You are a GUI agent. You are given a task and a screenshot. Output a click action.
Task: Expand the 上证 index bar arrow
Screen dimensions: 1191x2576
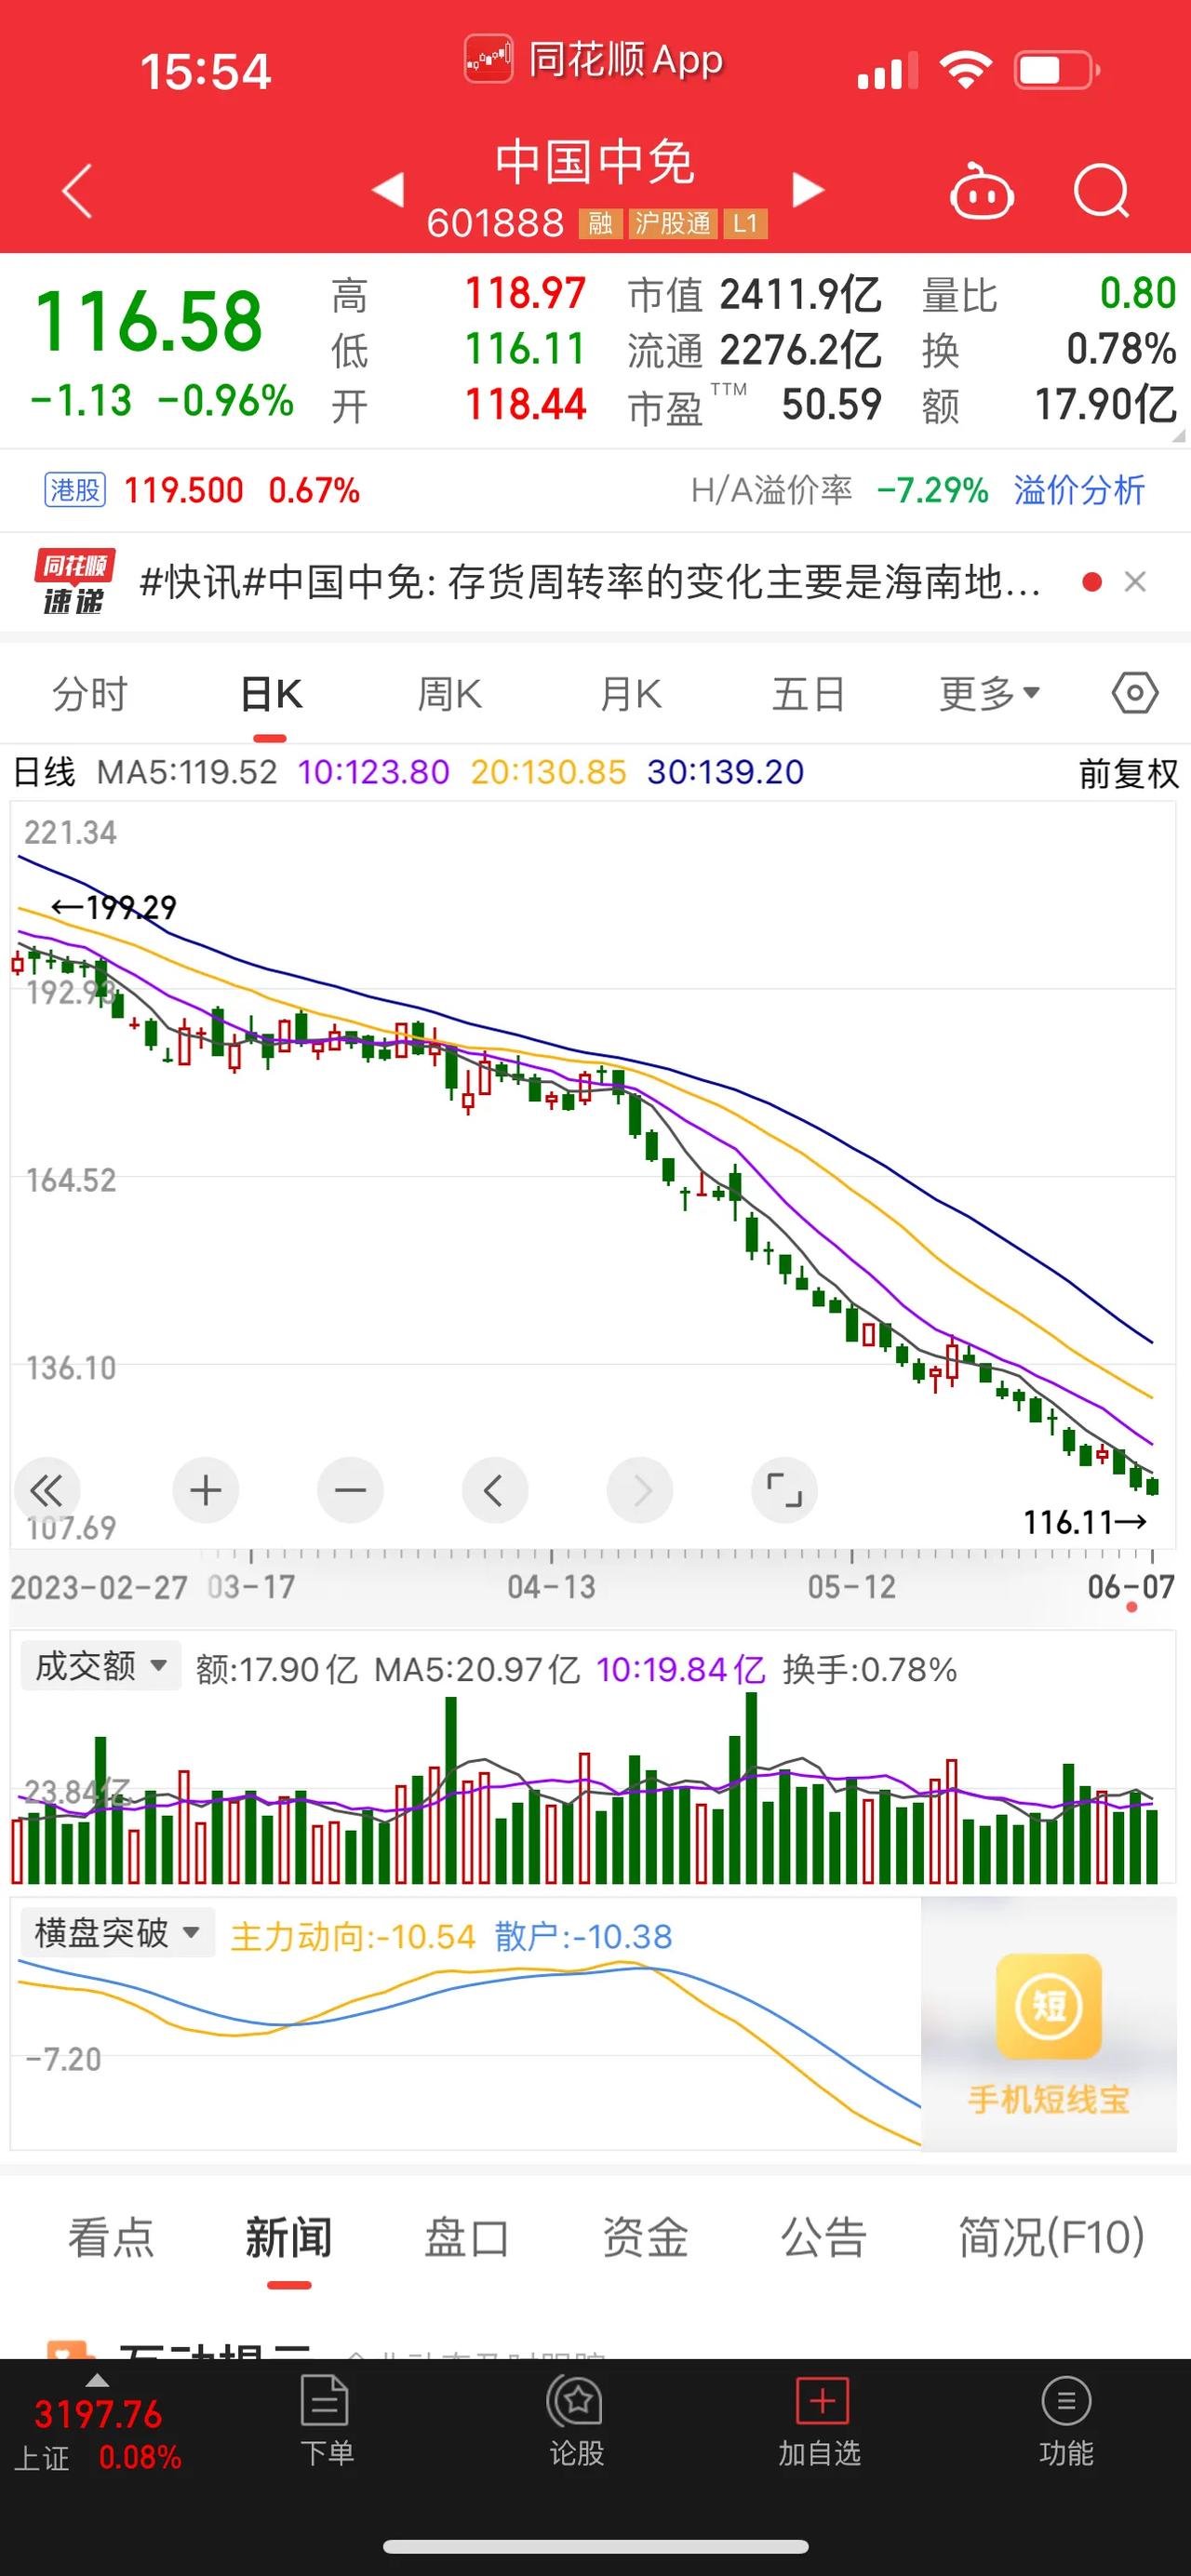point(97,2381)
